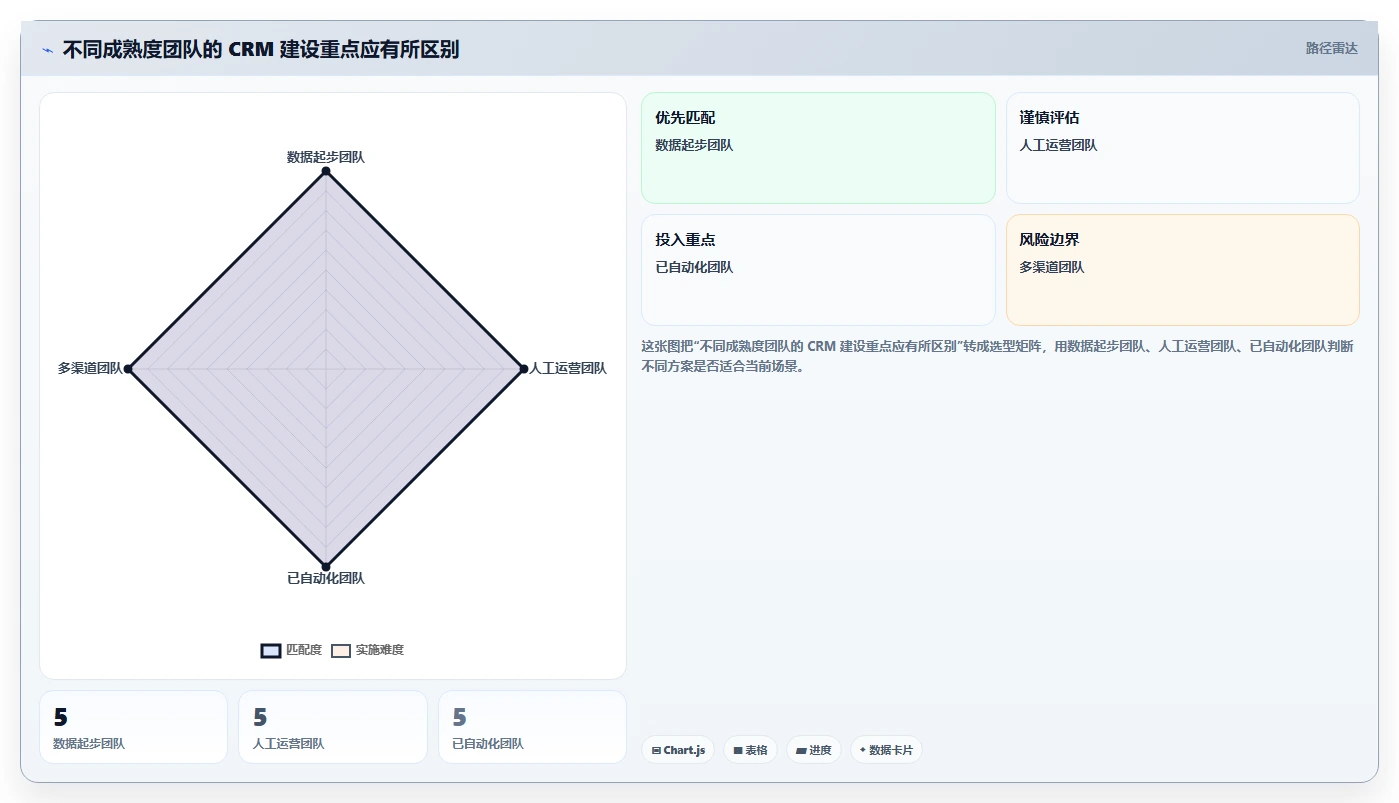This screenshot has width=1399, height=803.
Task: Click the 多渠道团队 axis label on radar
Action: tap(90, 368)
